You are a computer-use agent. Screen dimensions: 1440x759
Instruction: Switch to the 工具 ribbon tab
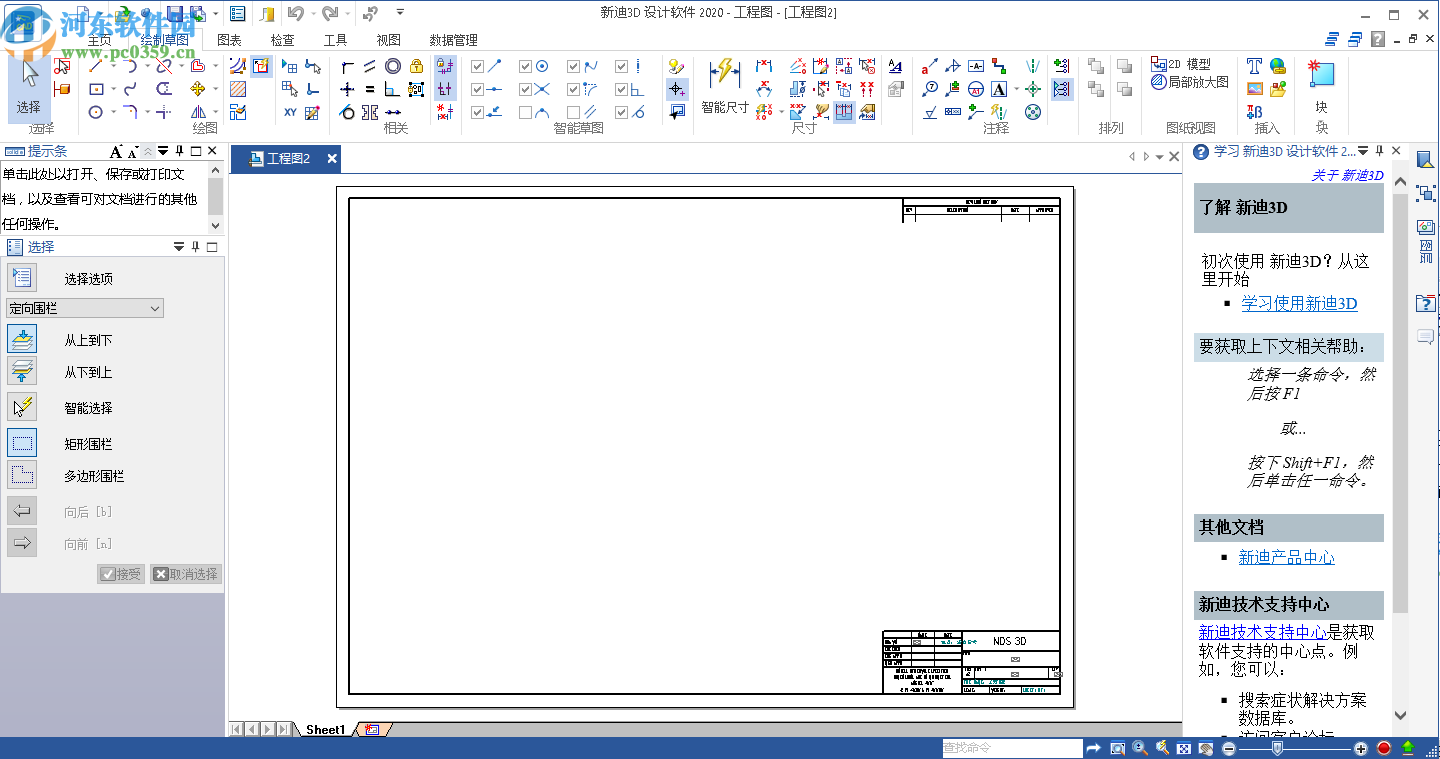[x=336, y=40]
